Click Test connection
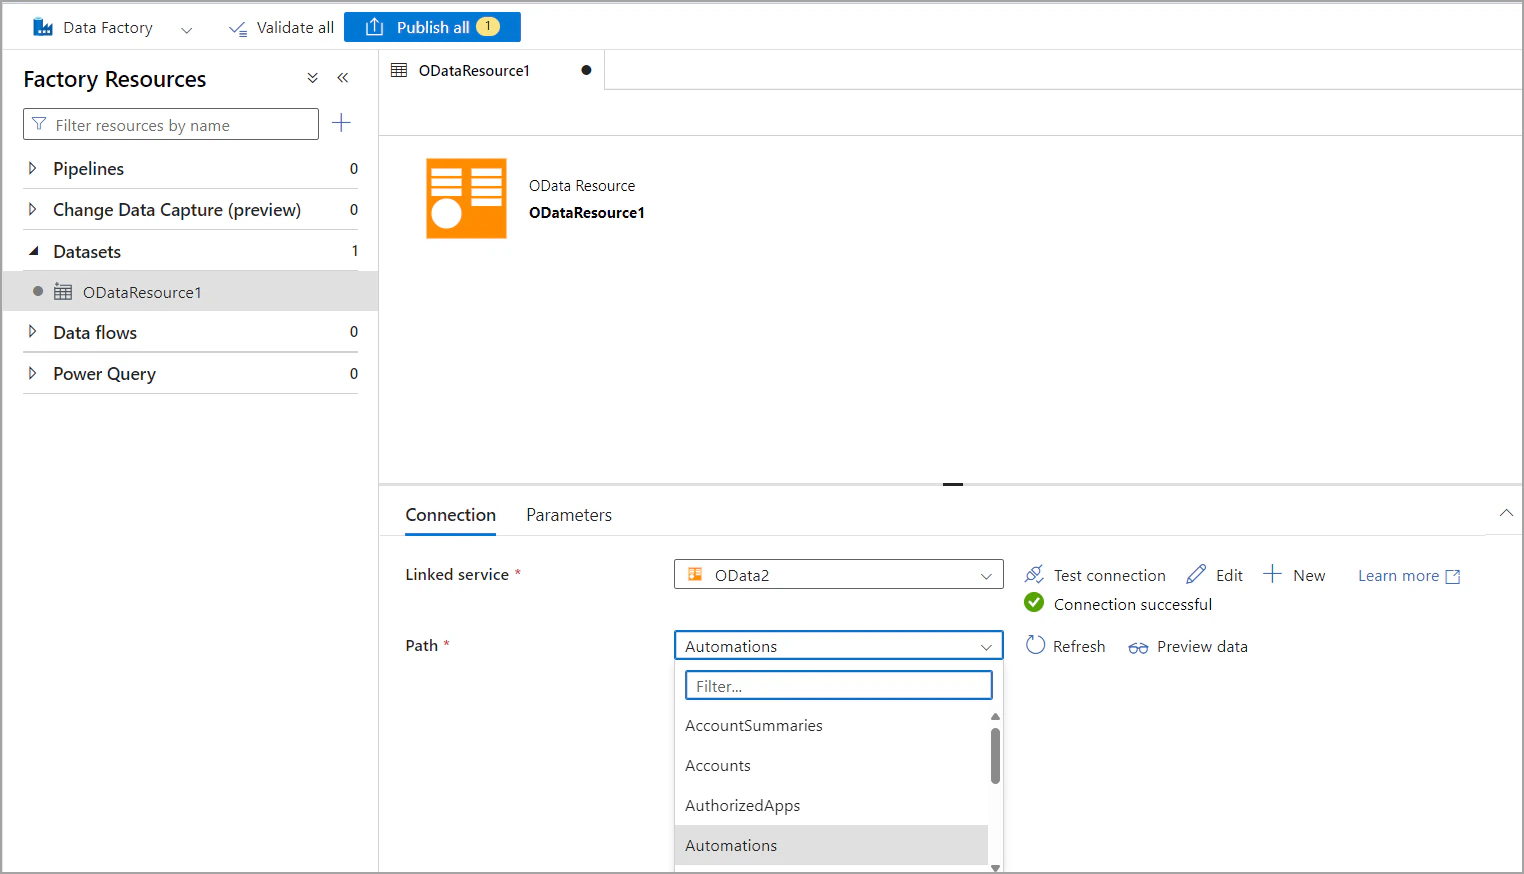This screenshot has width=1524, height=874. 1095,575
